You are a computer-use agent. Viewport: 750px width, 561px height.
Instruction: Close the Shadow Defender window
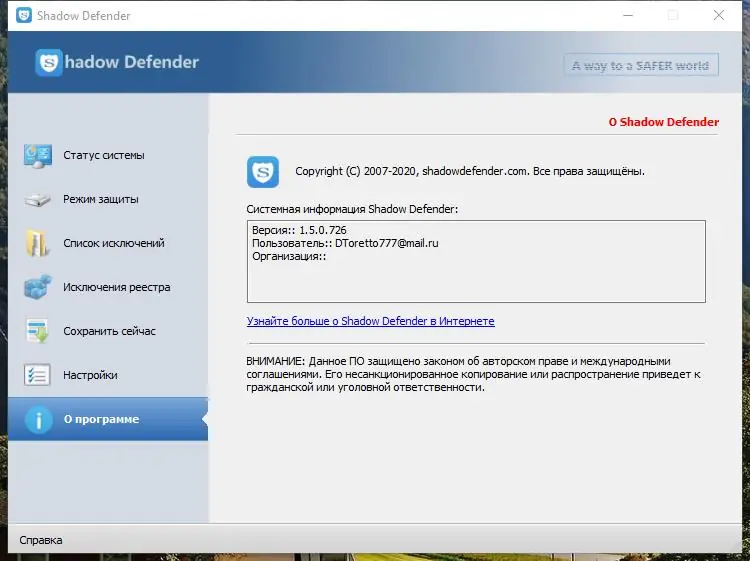[x=718, y=15]
